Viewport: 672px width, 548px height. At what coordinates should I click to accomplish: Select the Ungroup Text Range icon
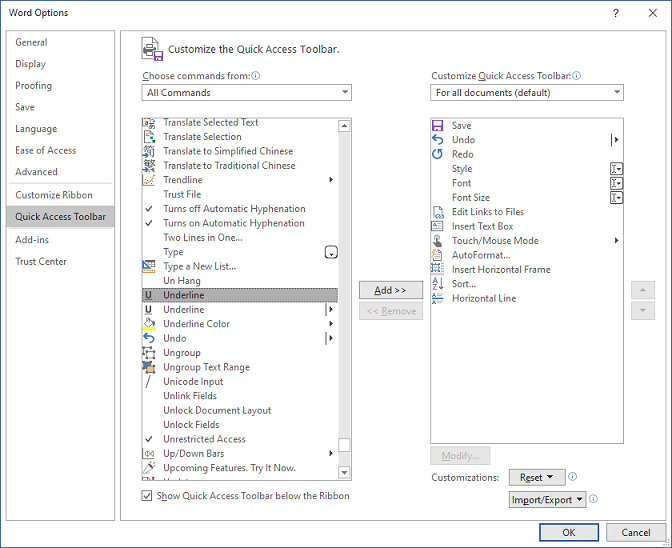(149, 367)
